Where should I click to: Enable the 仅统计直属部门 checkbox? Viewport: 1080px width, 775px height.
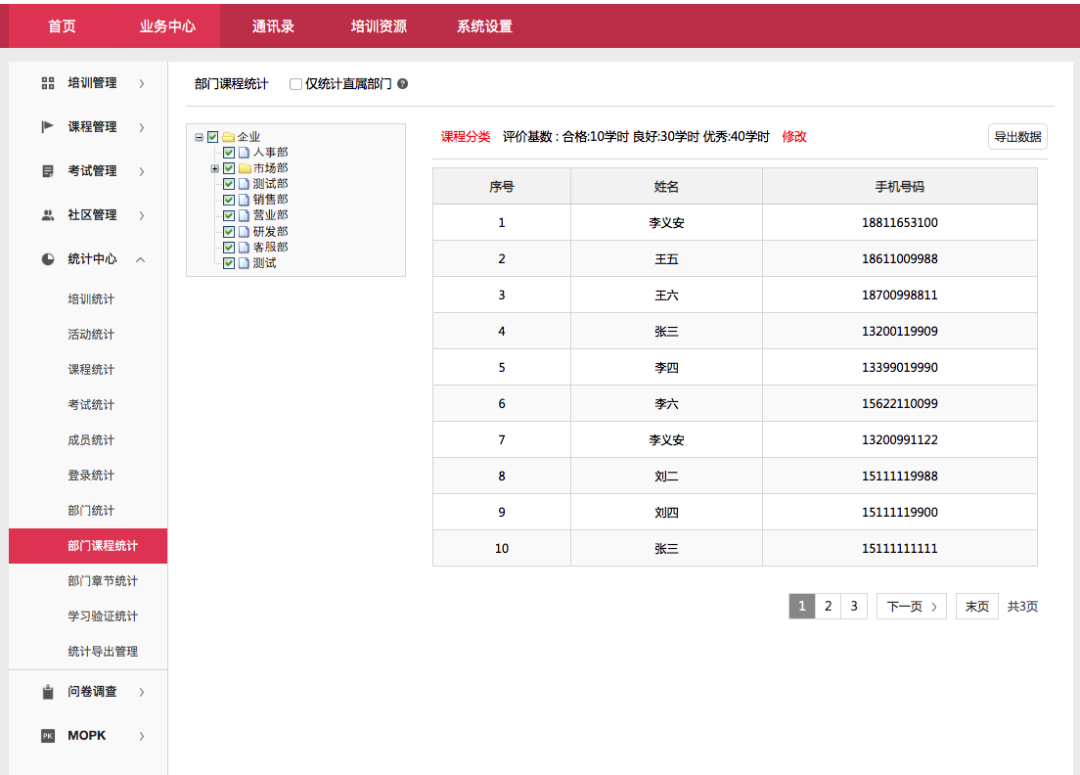(294, 84)
